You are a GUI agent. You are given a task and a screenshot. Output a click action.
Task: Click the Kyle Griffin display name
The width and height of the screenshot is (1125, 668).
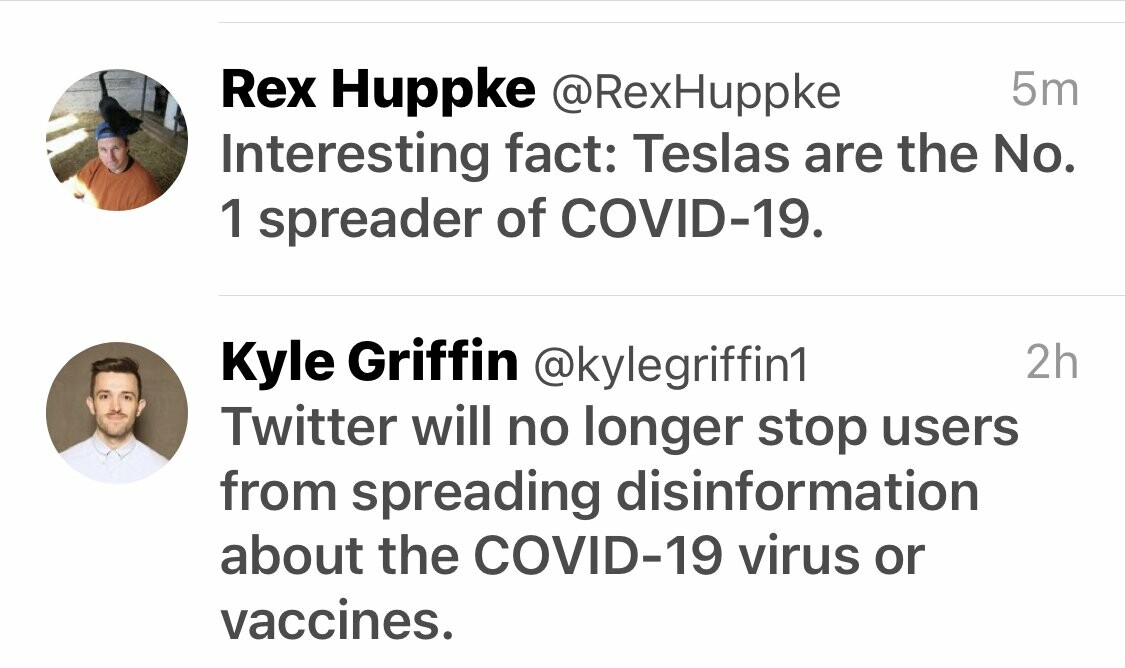coord(369,363)
